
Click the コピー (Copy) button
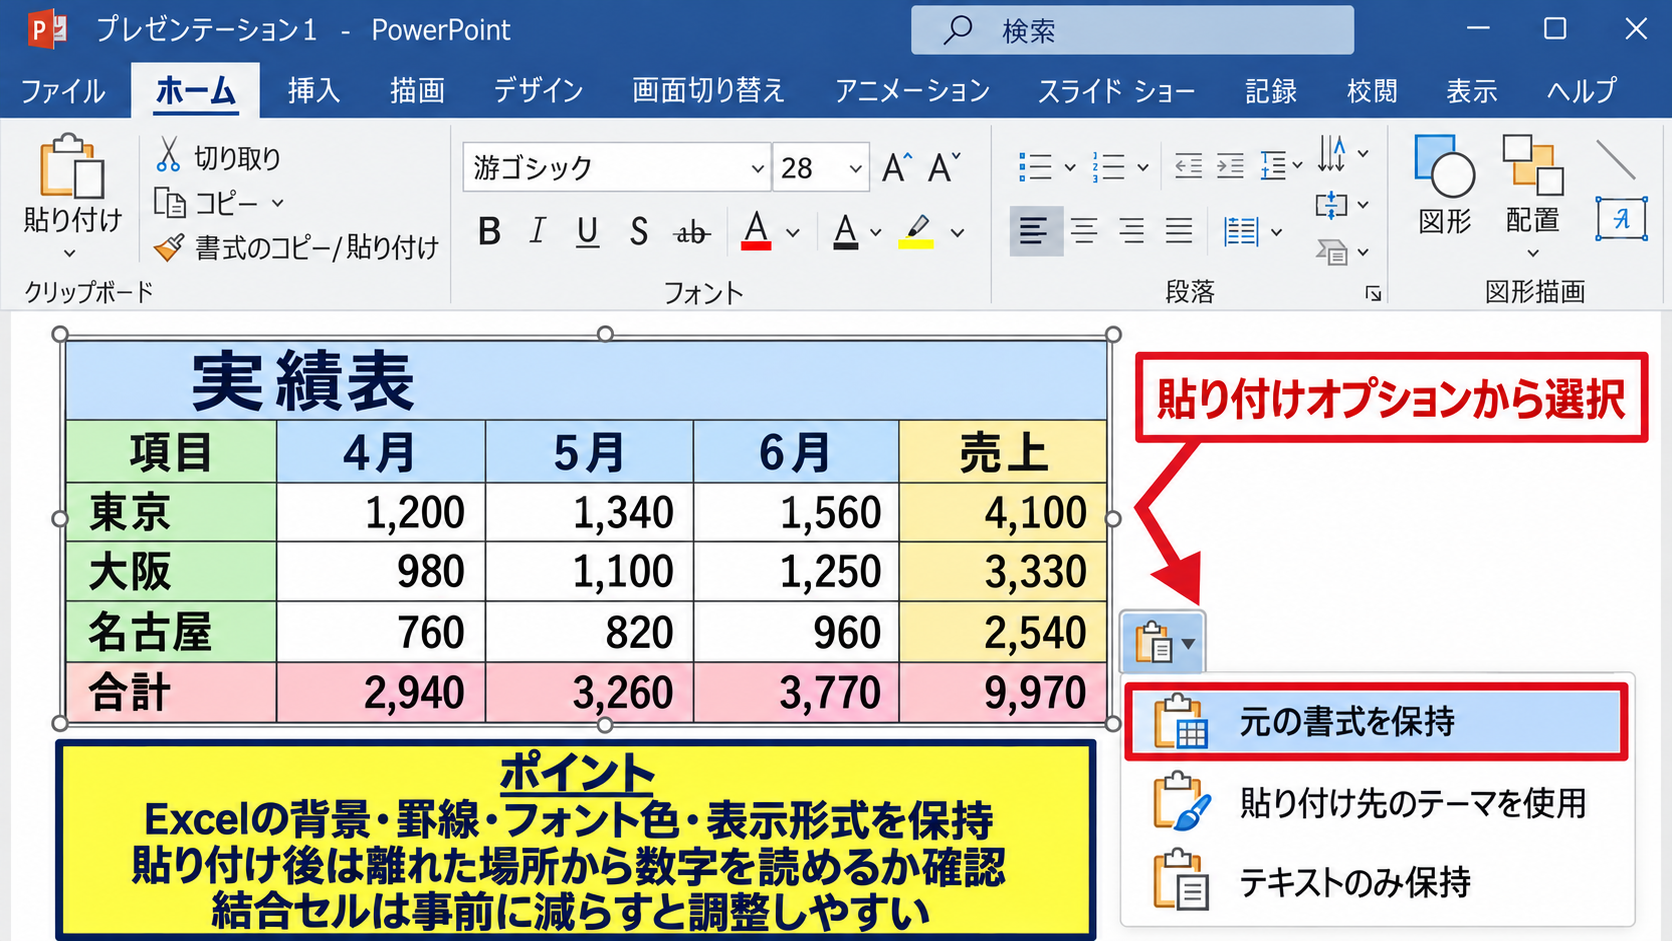pos(207,203)
